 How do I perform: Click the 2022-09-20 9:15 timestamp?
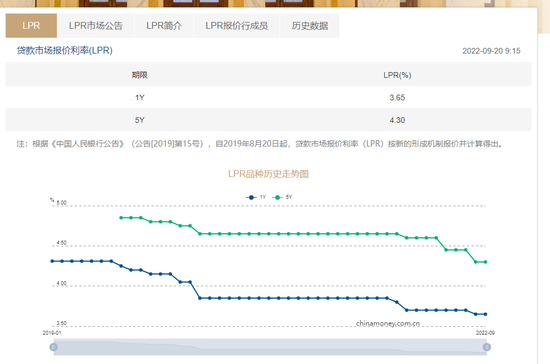pyautogui.click(x=491, y=51)
